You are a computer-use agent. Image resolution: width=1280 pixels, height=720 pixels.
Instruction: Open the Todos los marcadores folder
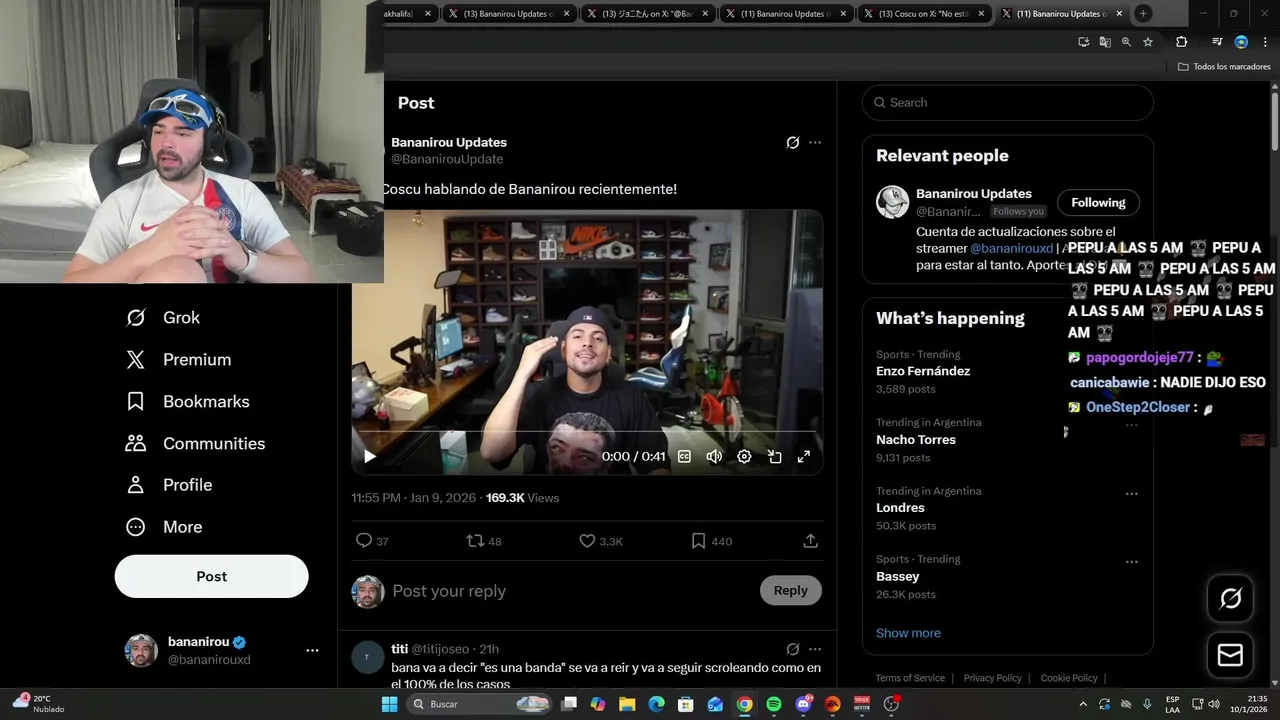coord(1224,67)
